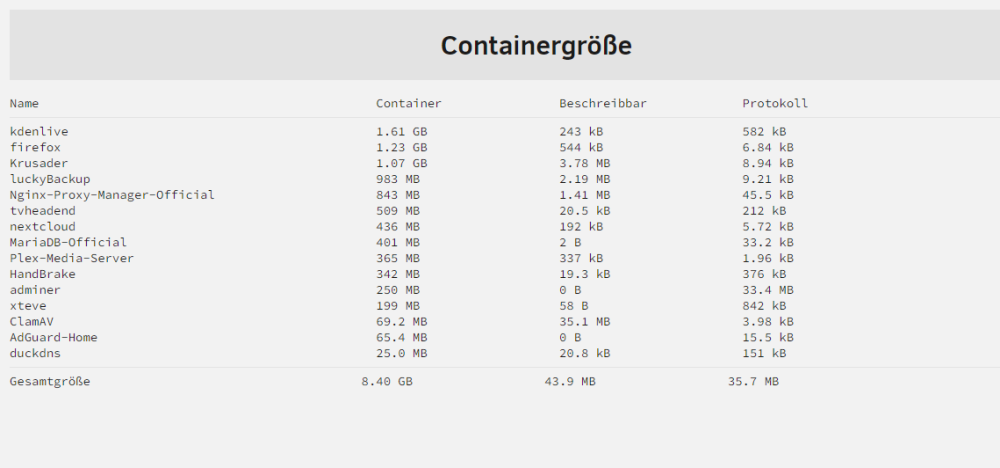Click the Containergröße heading
This screenshot has width=1000, height=468.
(x=536, y=46)
